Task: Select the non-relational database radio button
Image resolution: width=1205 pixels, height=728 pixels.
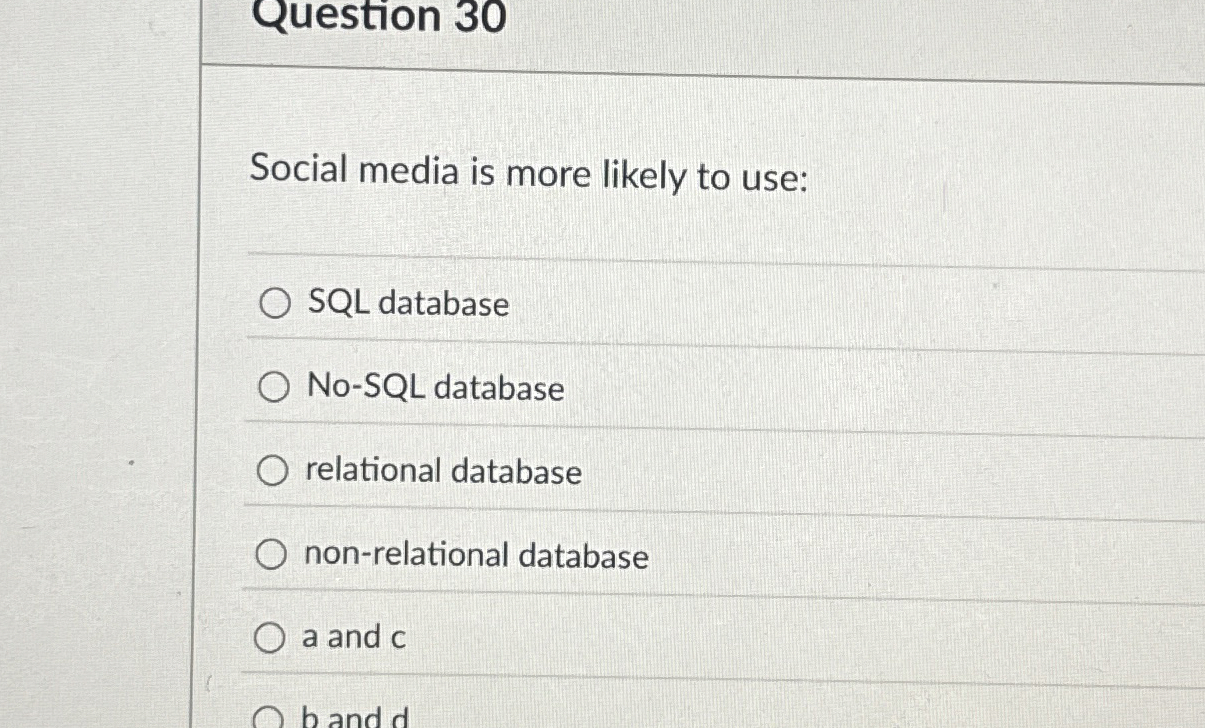Action: point(272,554)
